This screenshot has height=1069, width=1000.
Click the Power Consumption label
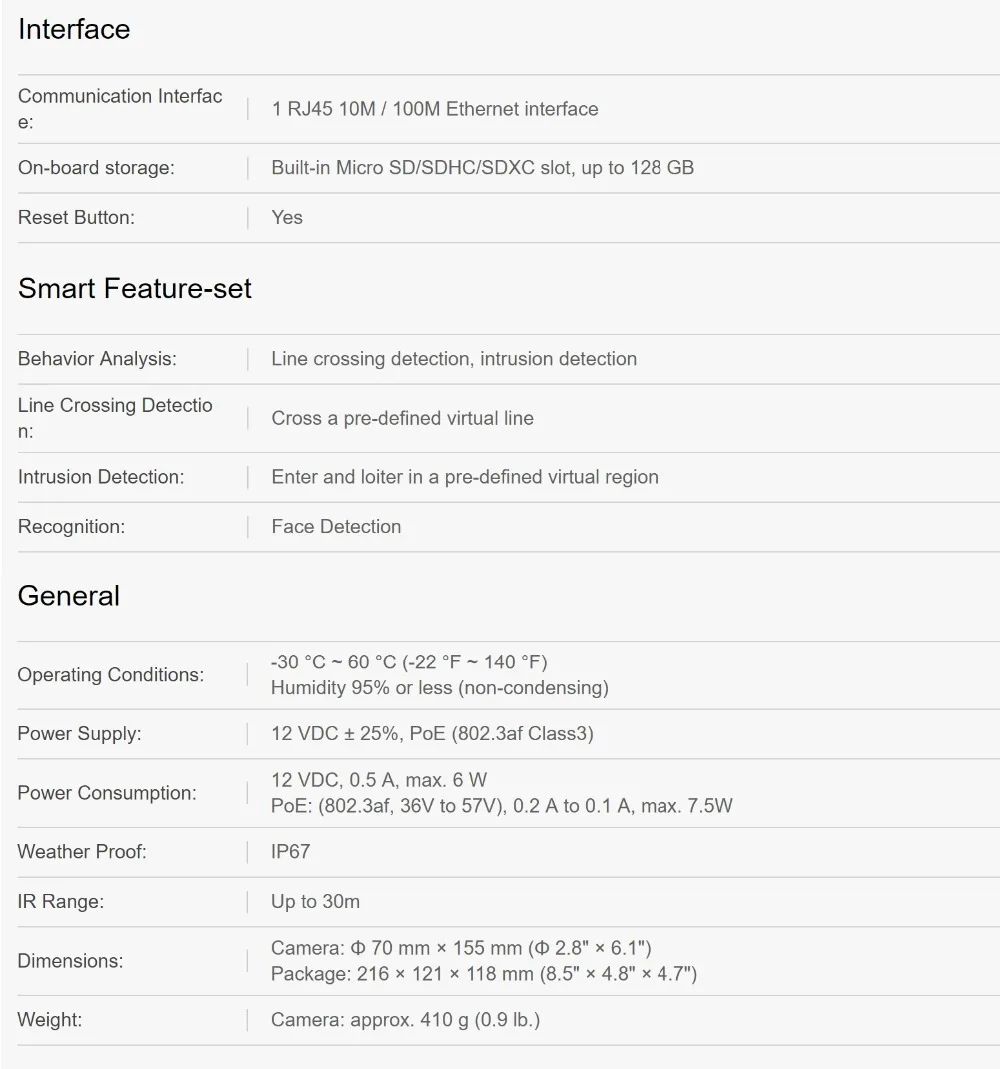(107, 793)
